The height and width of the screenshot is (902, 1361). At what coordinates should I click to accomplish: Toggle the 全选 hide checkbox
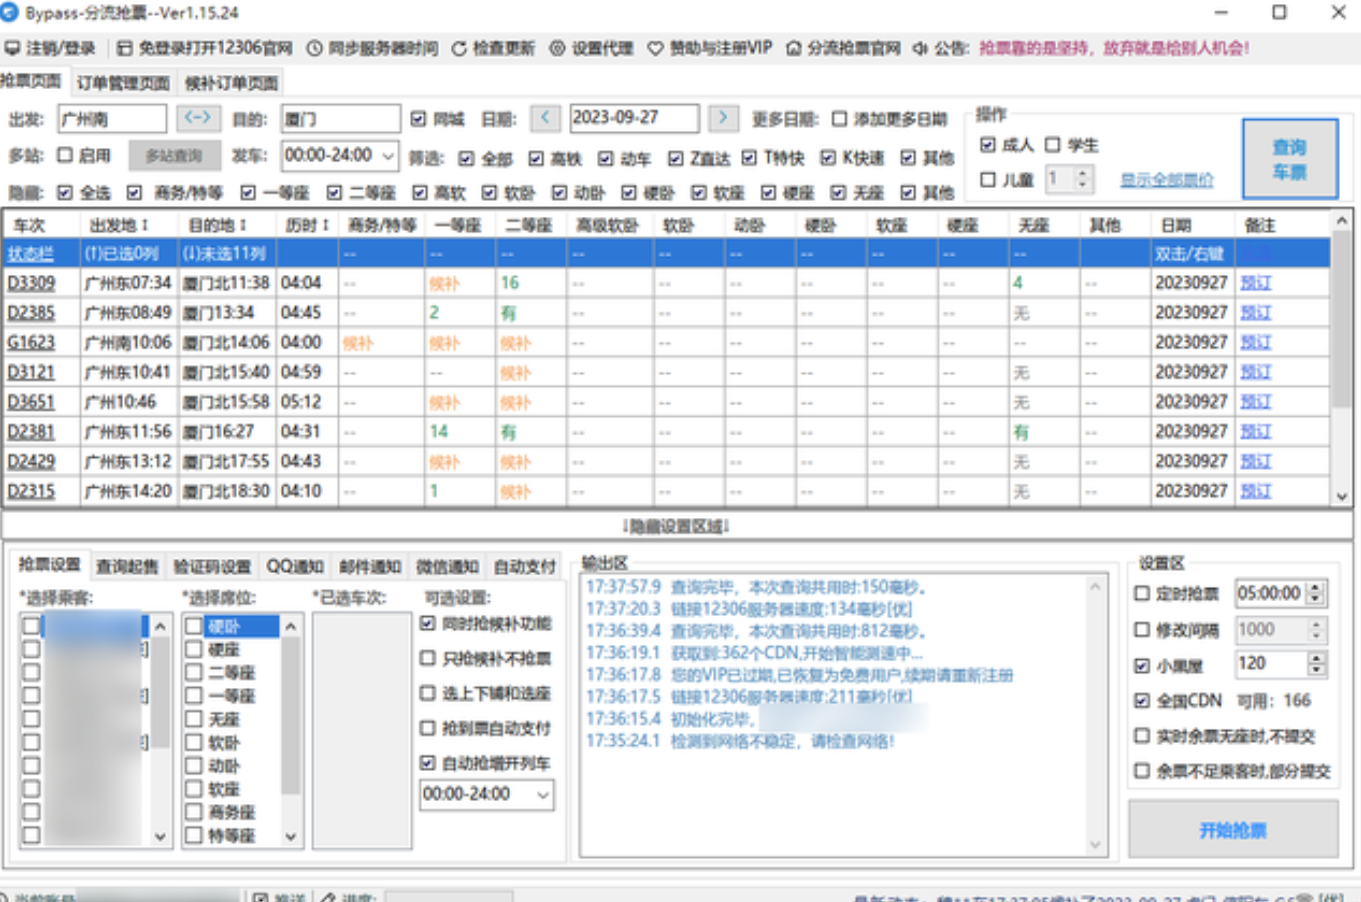(65, 192)
